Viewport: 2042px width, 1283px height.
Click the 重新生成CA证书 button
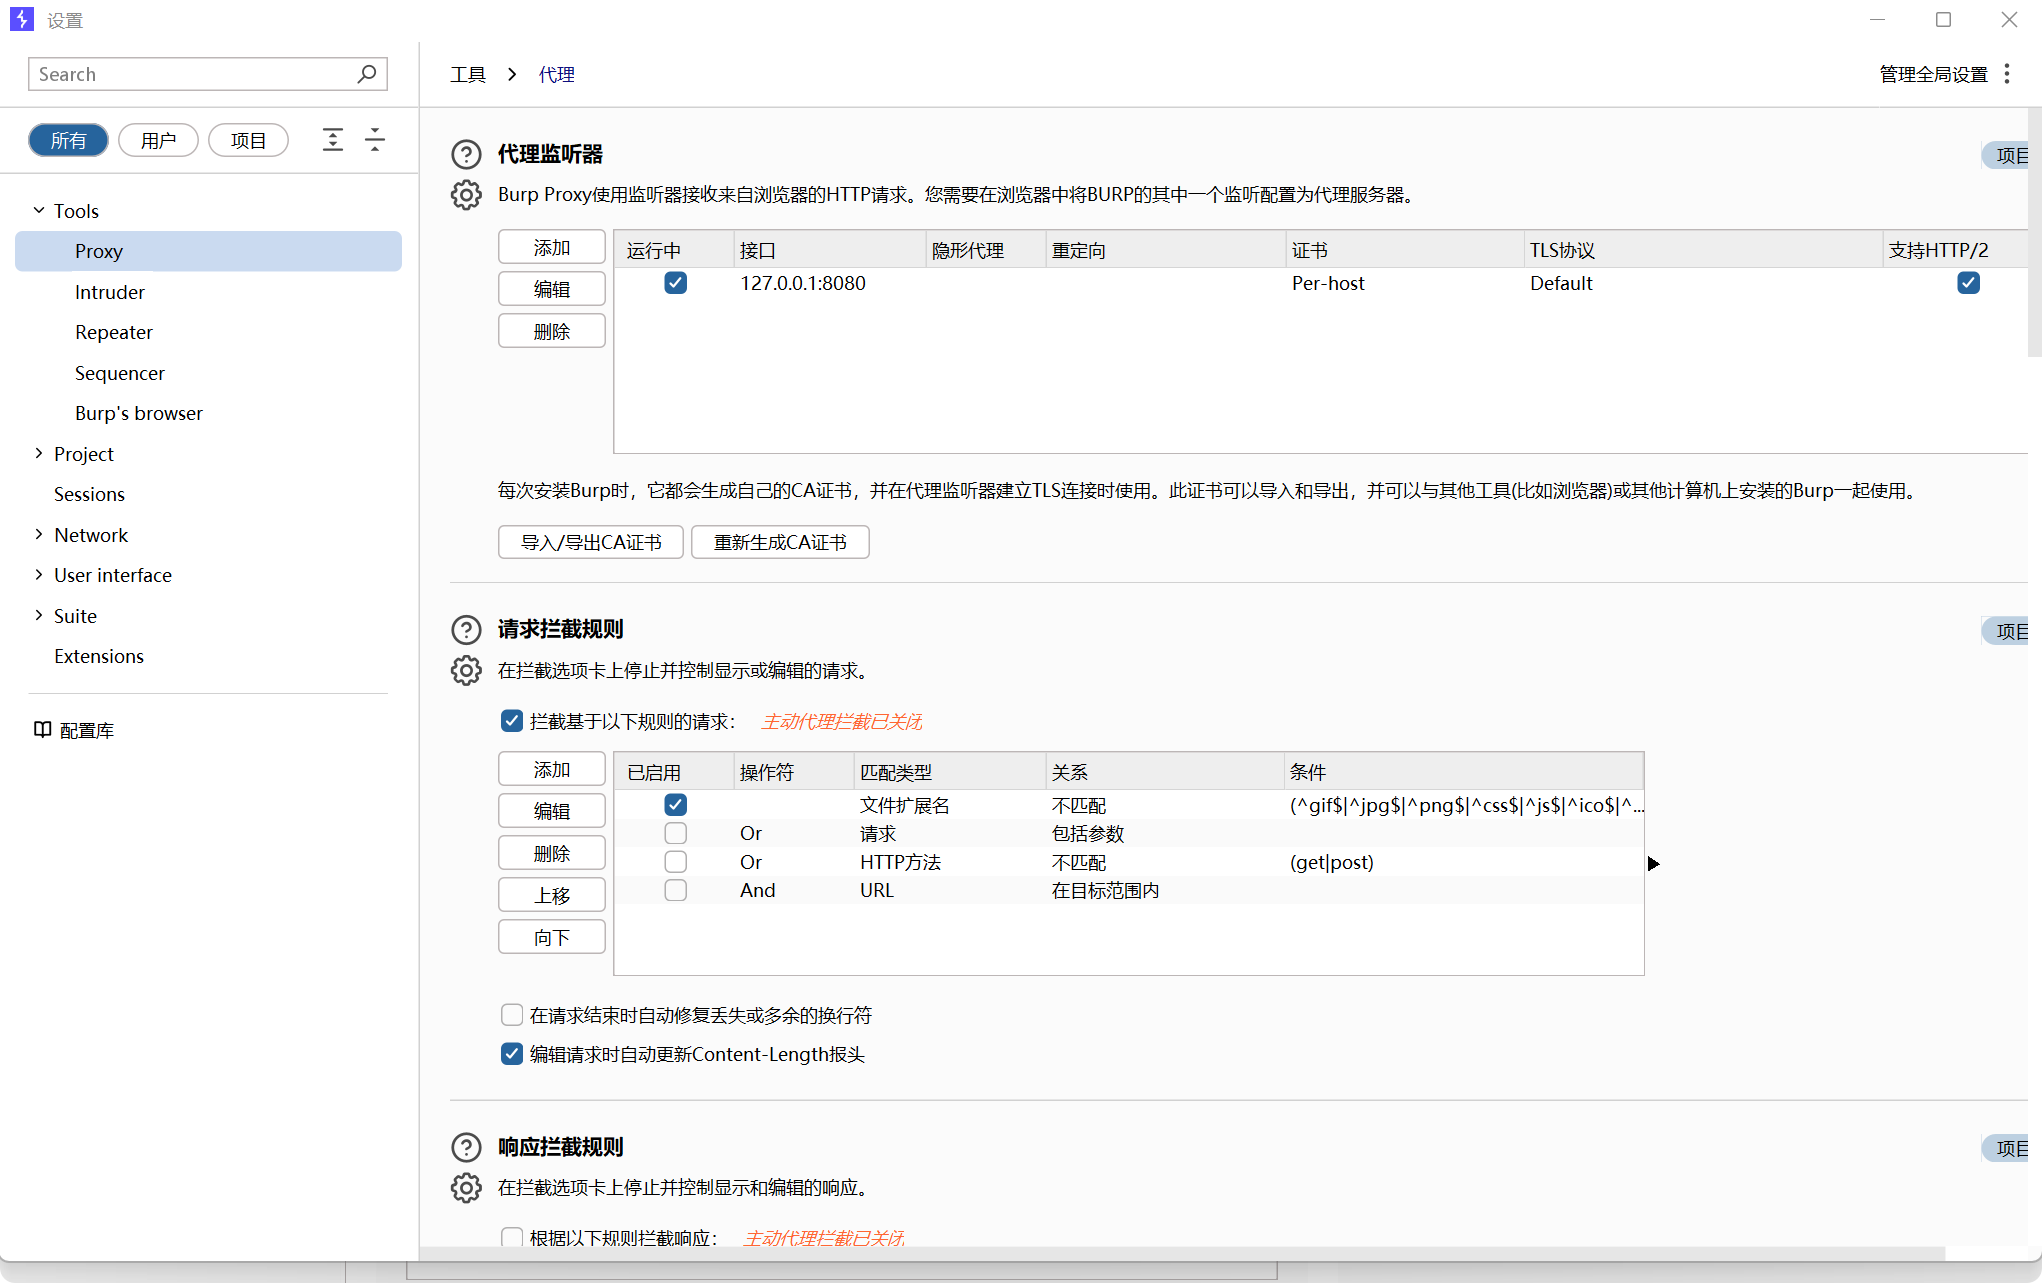(x=780, y=542)
